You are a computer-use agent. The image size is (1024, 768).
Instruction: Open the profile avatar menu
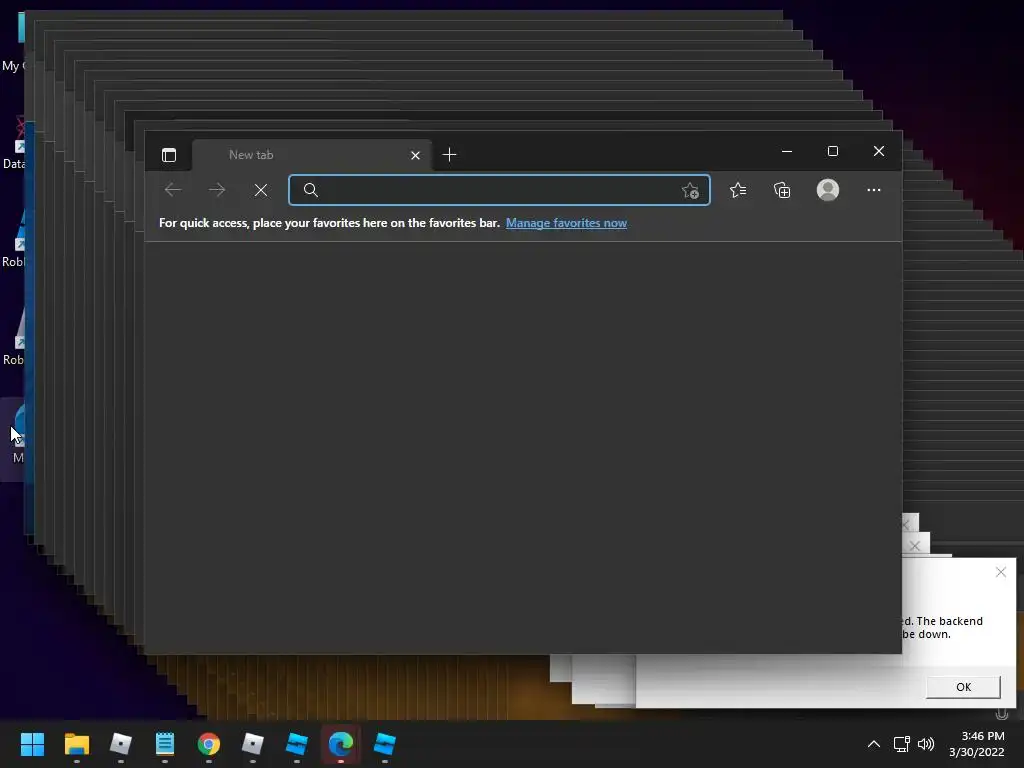coord(828,190)
